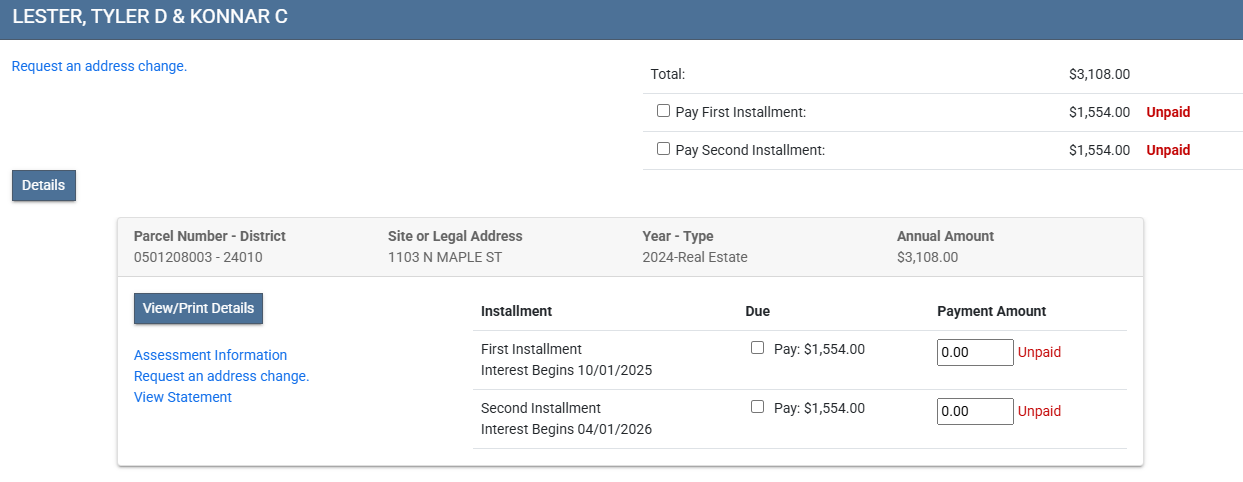This screenshot has width=1243, height=482.
Task: Check the Pay First Installment box in summary
Action: click(663, 111)
